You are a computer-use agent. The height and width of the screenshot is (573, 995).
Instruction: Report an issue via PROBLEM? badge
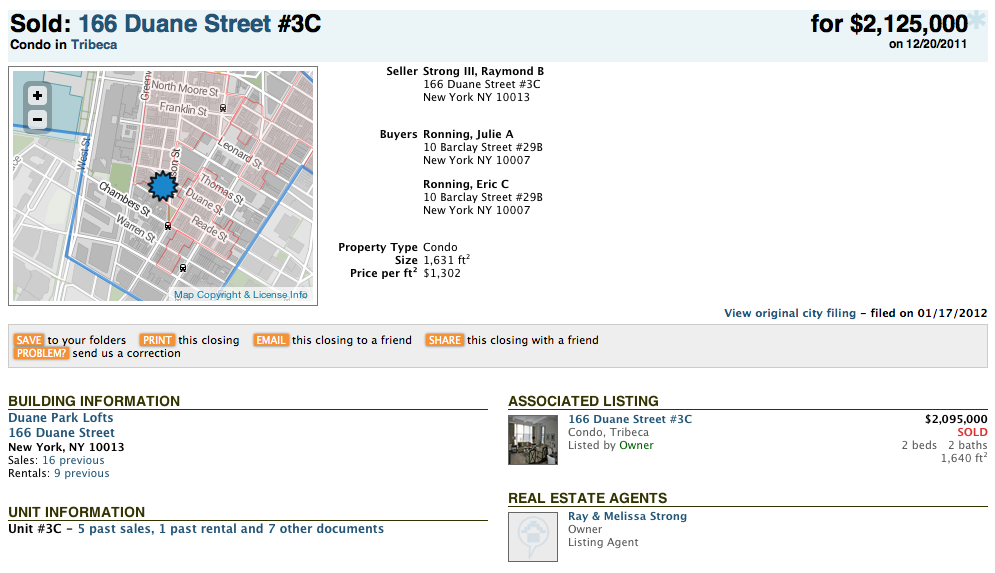pyautogui.click(x=41, y=353)
